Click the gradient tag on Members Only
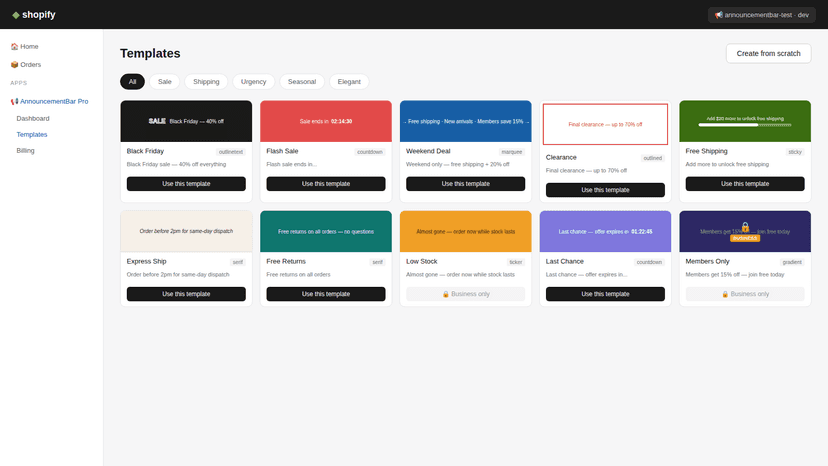The image size is (828, 466). (792, 262)
